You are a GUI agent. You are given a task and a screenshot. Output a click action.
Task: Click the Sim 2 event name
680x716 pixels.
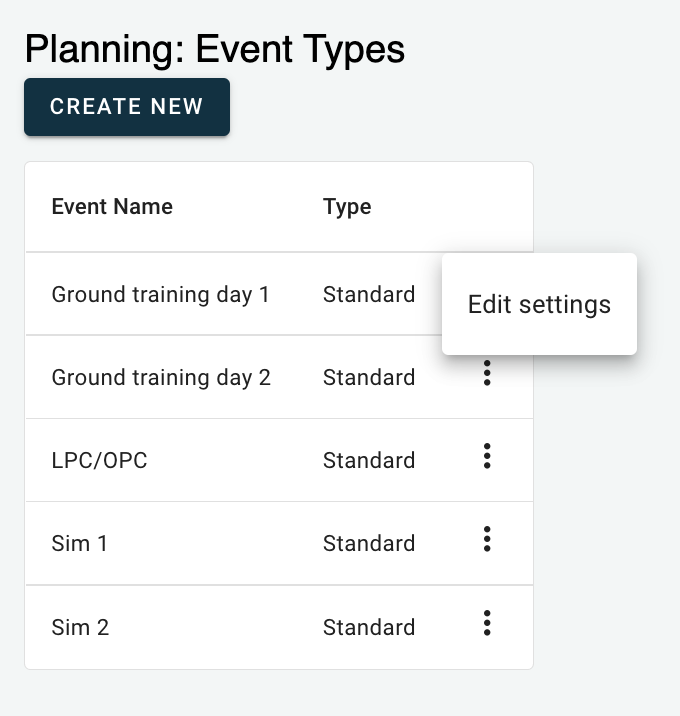point(80,627)
